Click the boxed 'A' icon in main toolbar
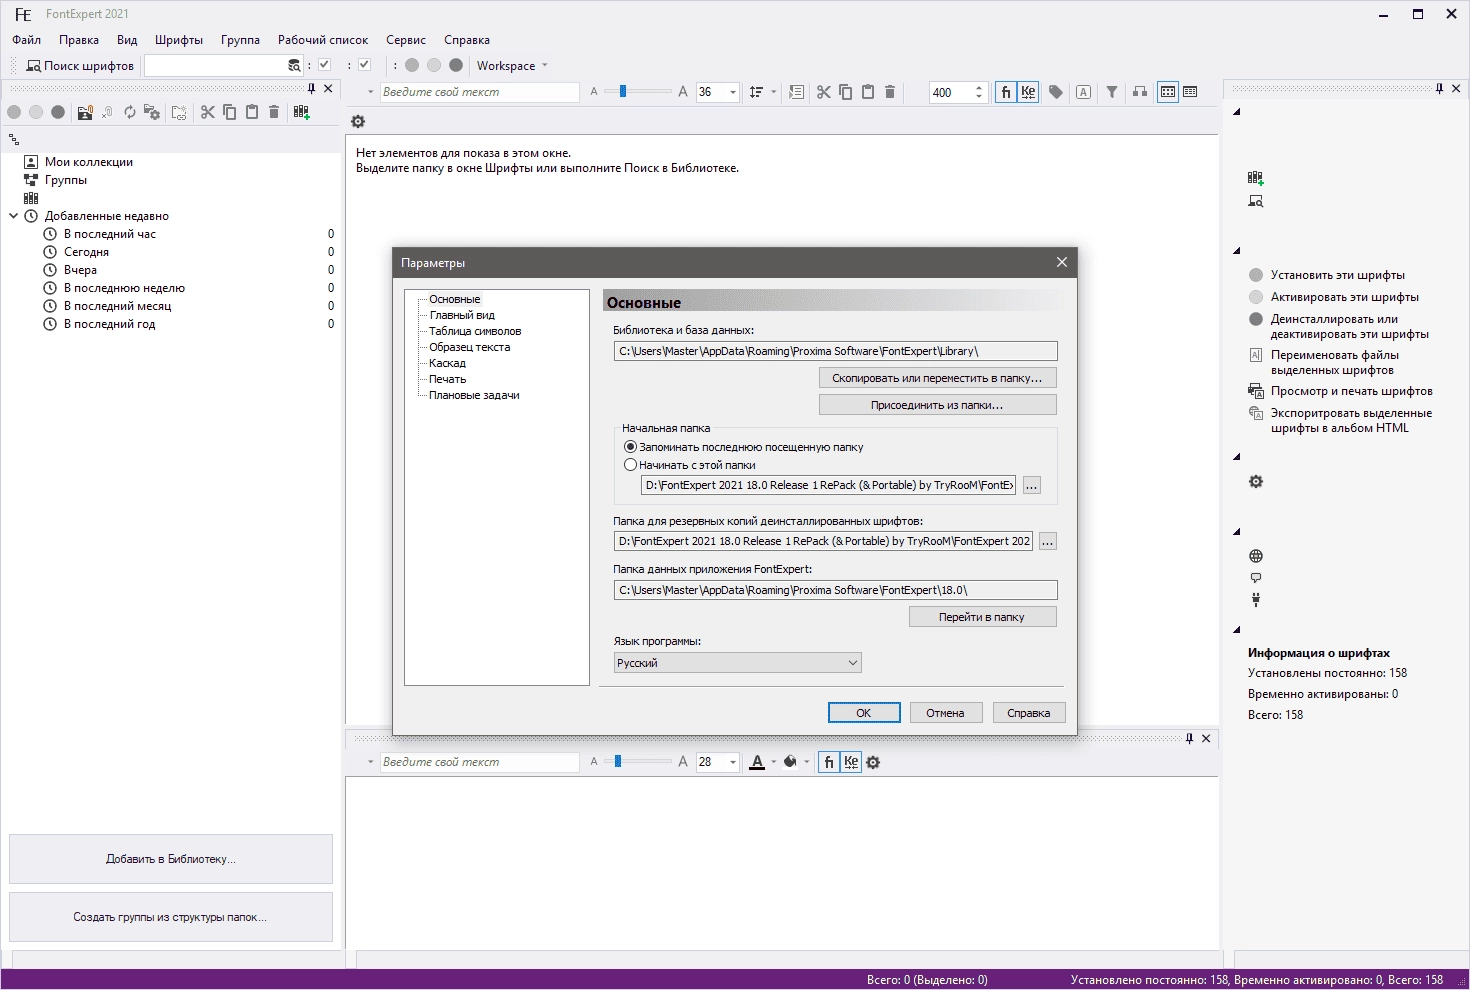The image size is (1470, 990). [x=1084, y=92]
